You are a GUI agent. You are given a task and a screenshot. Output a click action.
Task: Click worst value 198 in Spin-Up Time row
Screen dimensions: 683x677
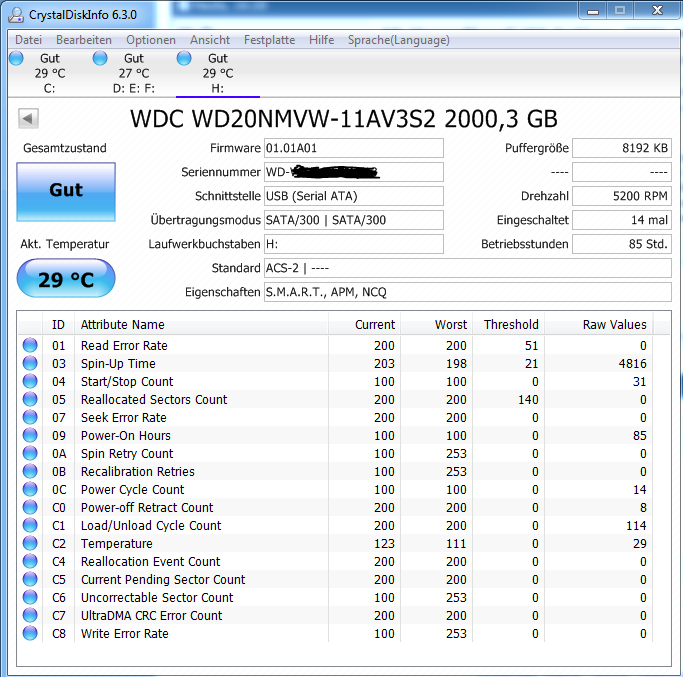click(x=456, y=363)
